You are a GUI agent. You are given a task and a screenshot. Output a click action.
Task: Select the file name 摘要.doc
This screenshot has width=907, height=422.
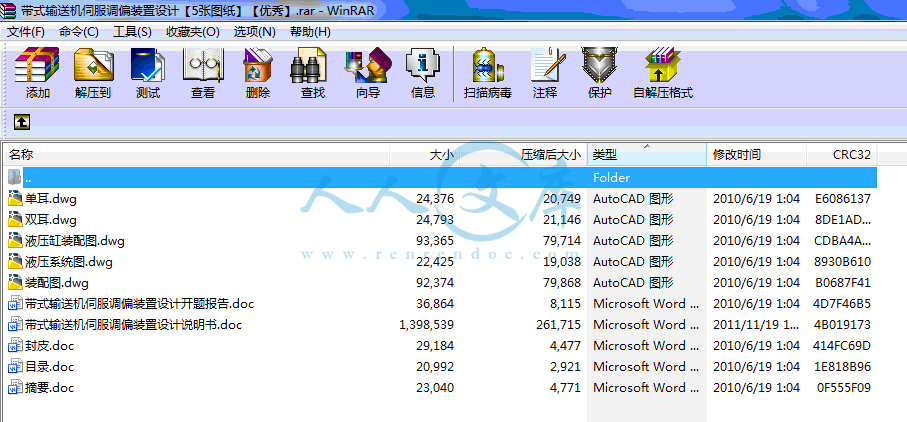50,387
